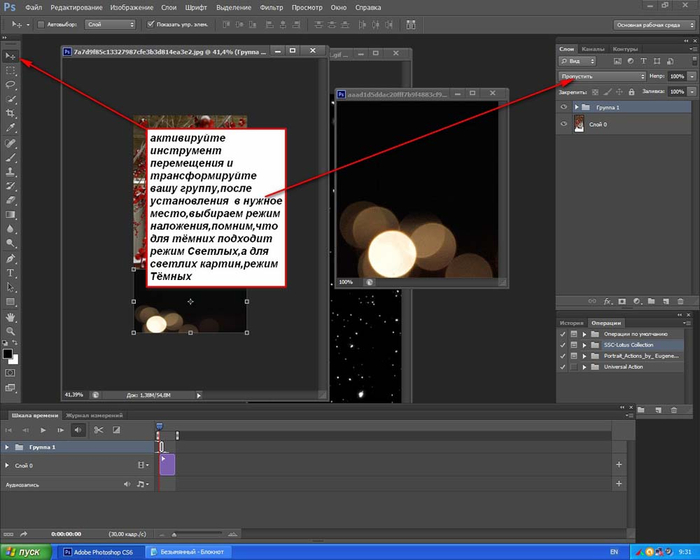Select the Eyedropper tool
Screen dimensions: 700x560
10,128
